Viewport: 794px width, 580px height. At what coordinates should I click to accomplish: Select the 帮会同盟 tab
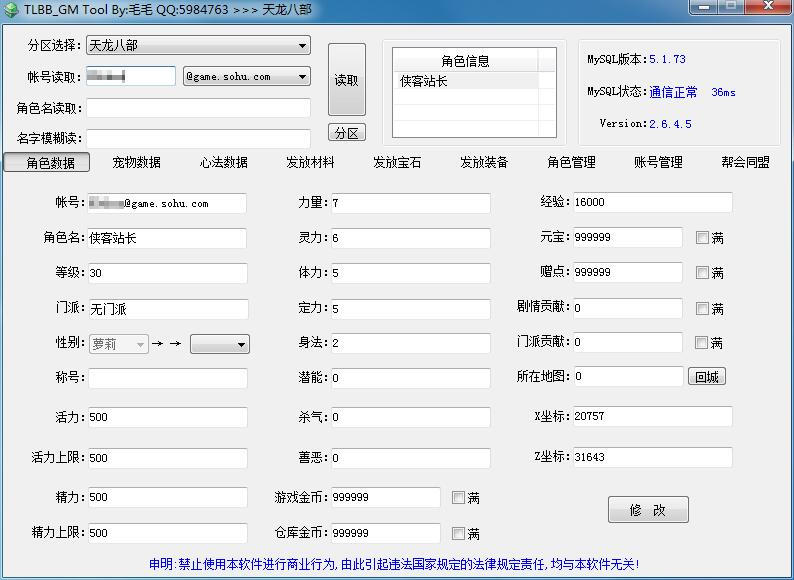(745, 163)
